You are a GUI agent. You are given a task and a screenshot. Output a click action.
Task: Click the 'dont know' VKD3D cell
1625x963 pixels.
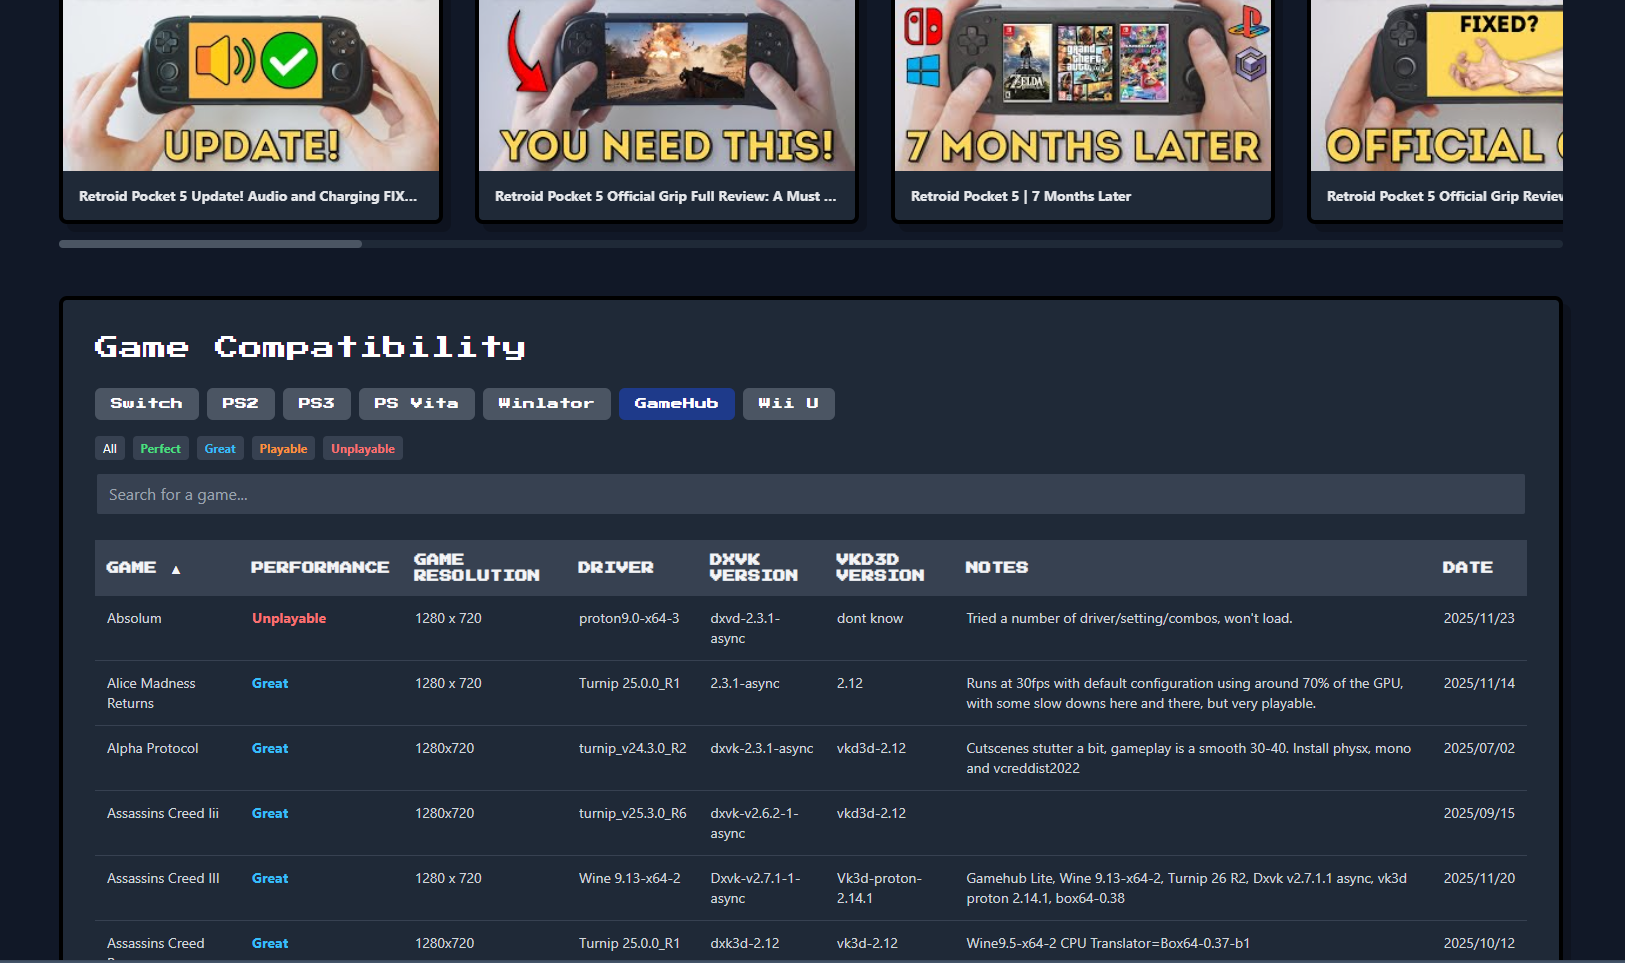[x=870, y=618]
